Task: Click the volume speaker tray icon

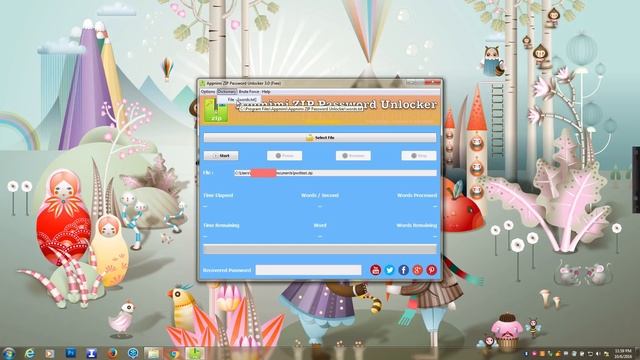Action: point(598,353)
